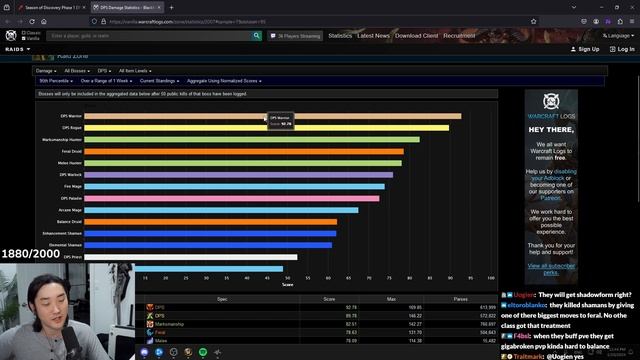Click the Players Streaming button

pyautogui.click(x=295, y=36)
